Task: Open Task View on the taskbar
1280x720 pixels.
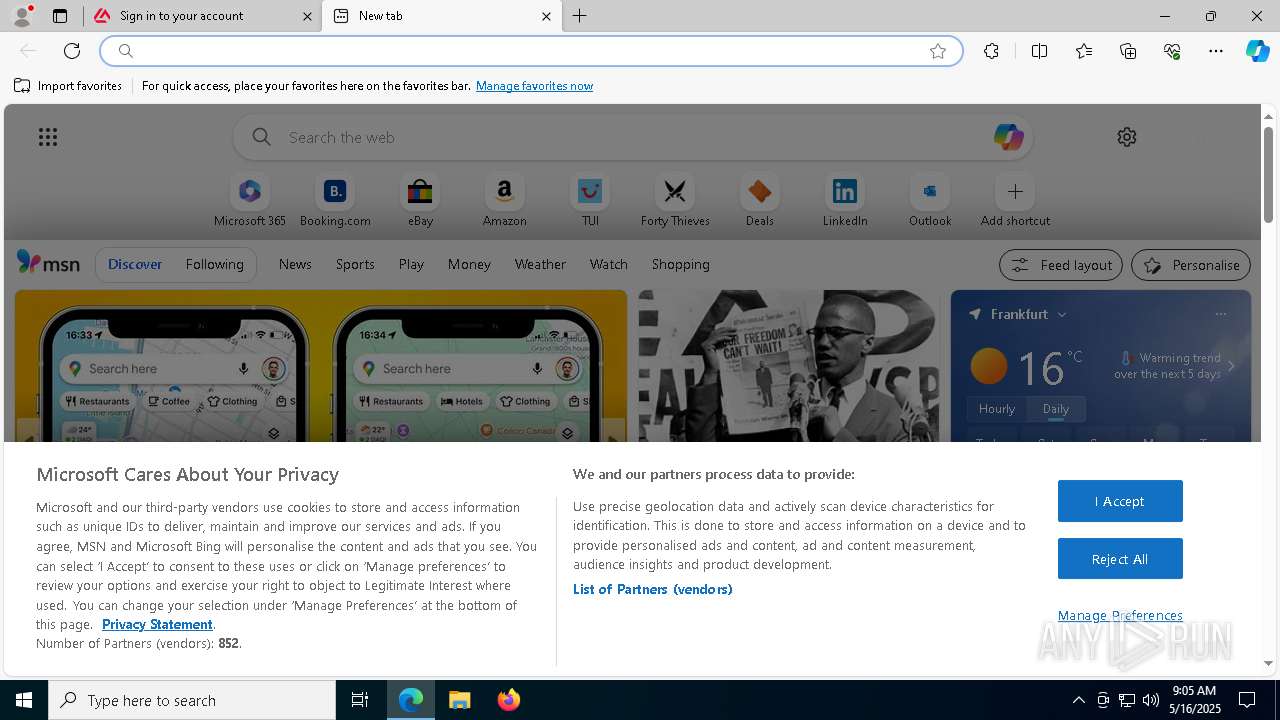Action: point(360,700)
